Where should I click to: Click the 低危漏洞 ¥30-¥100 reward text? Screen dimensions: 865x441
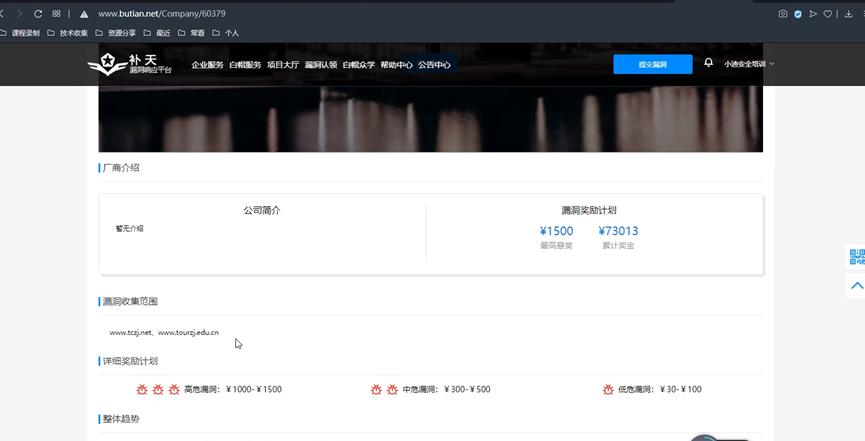tap(660, 390)
